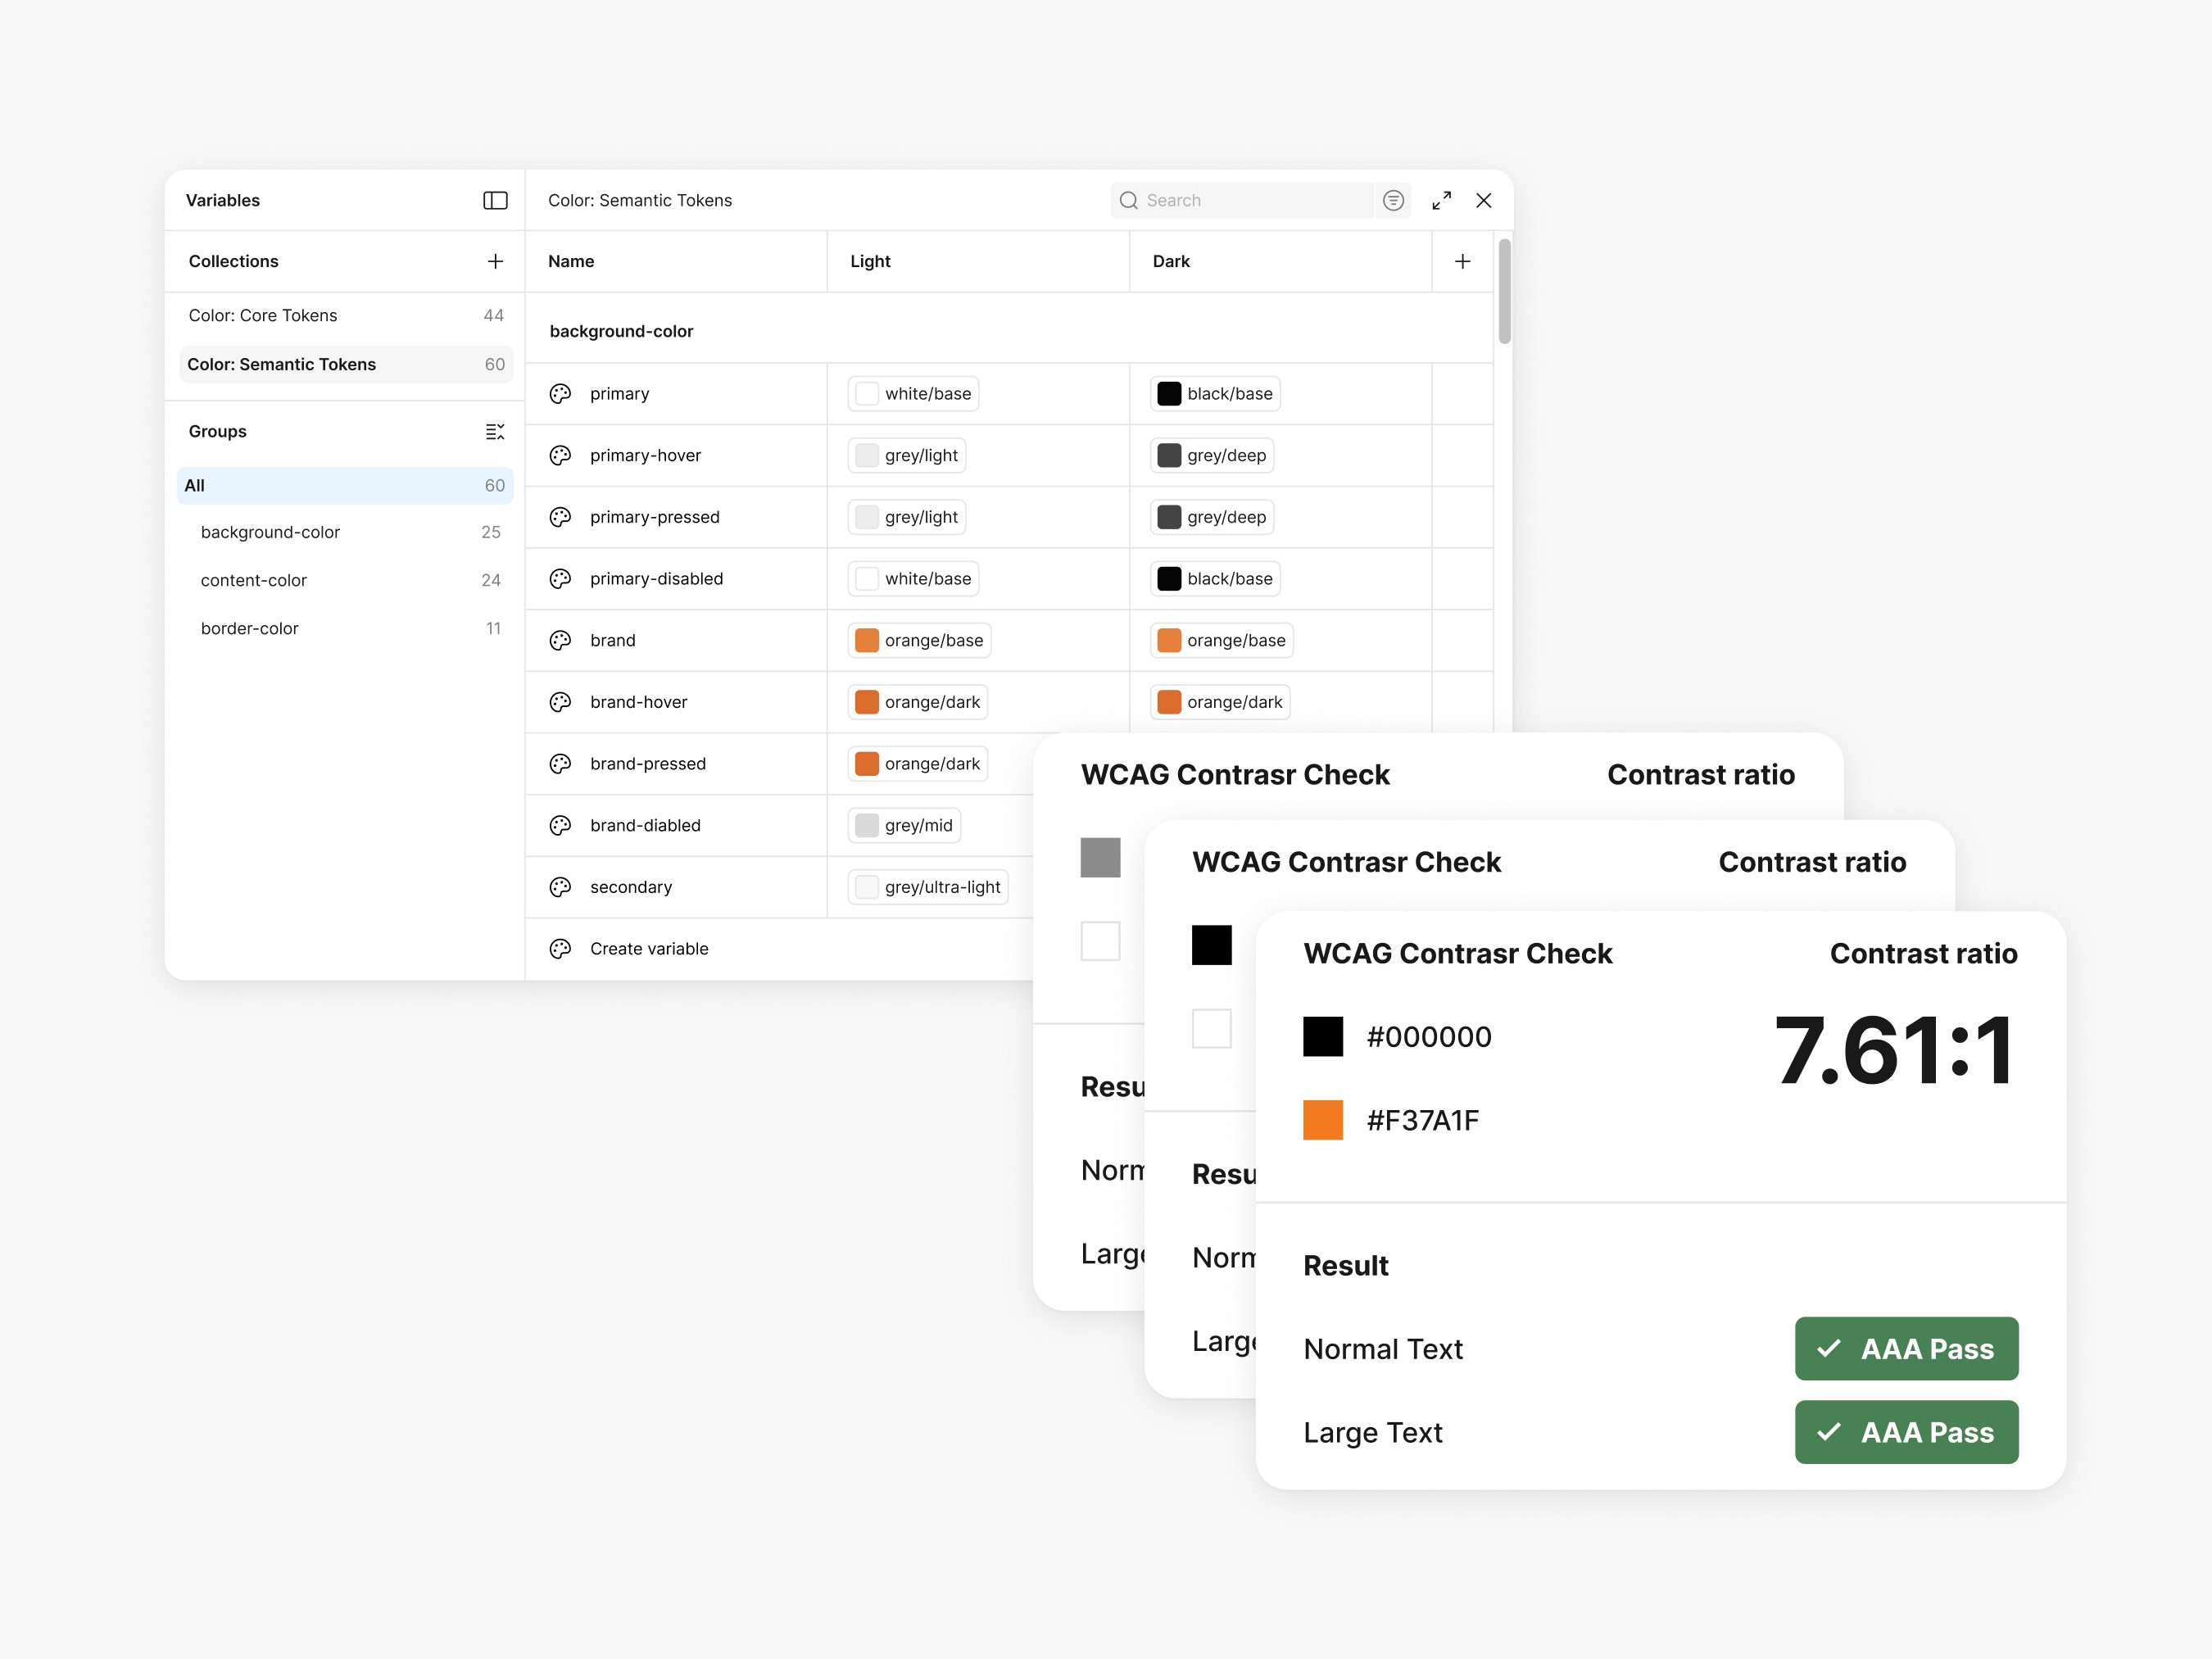
Task: Click the variables table vertical scrollbar
Action: point(1504,290)
